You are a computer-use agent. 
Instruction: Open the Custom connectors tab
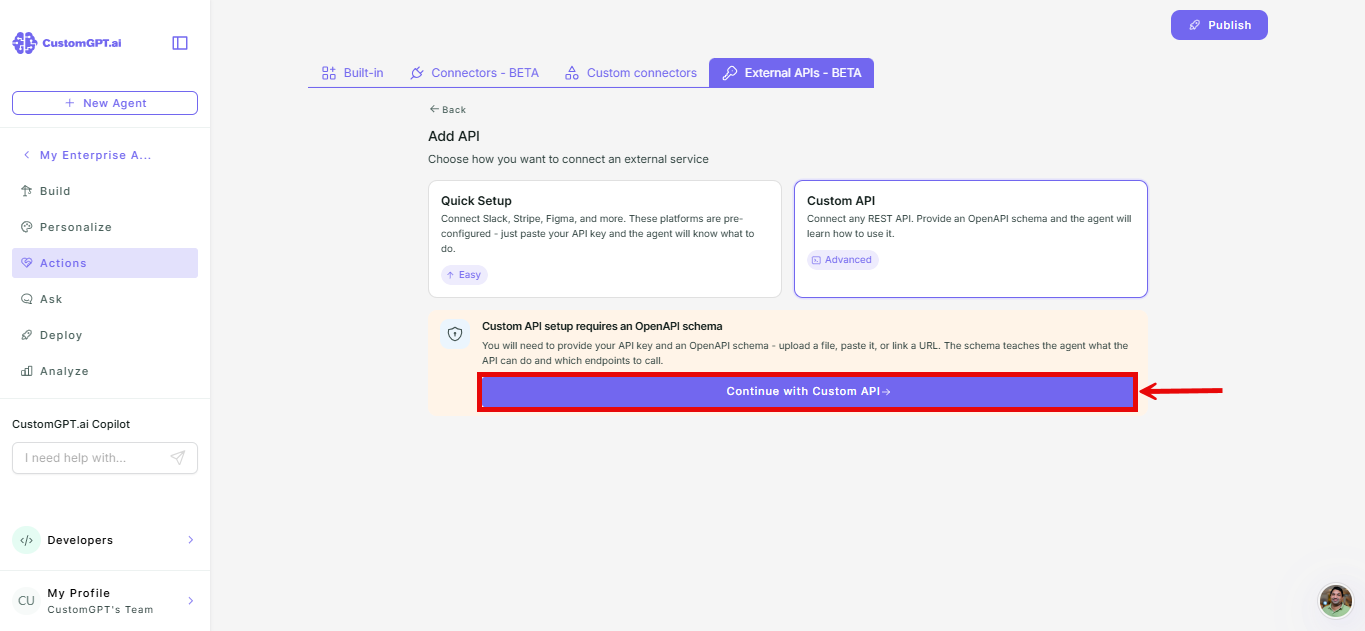coord(631,73)
